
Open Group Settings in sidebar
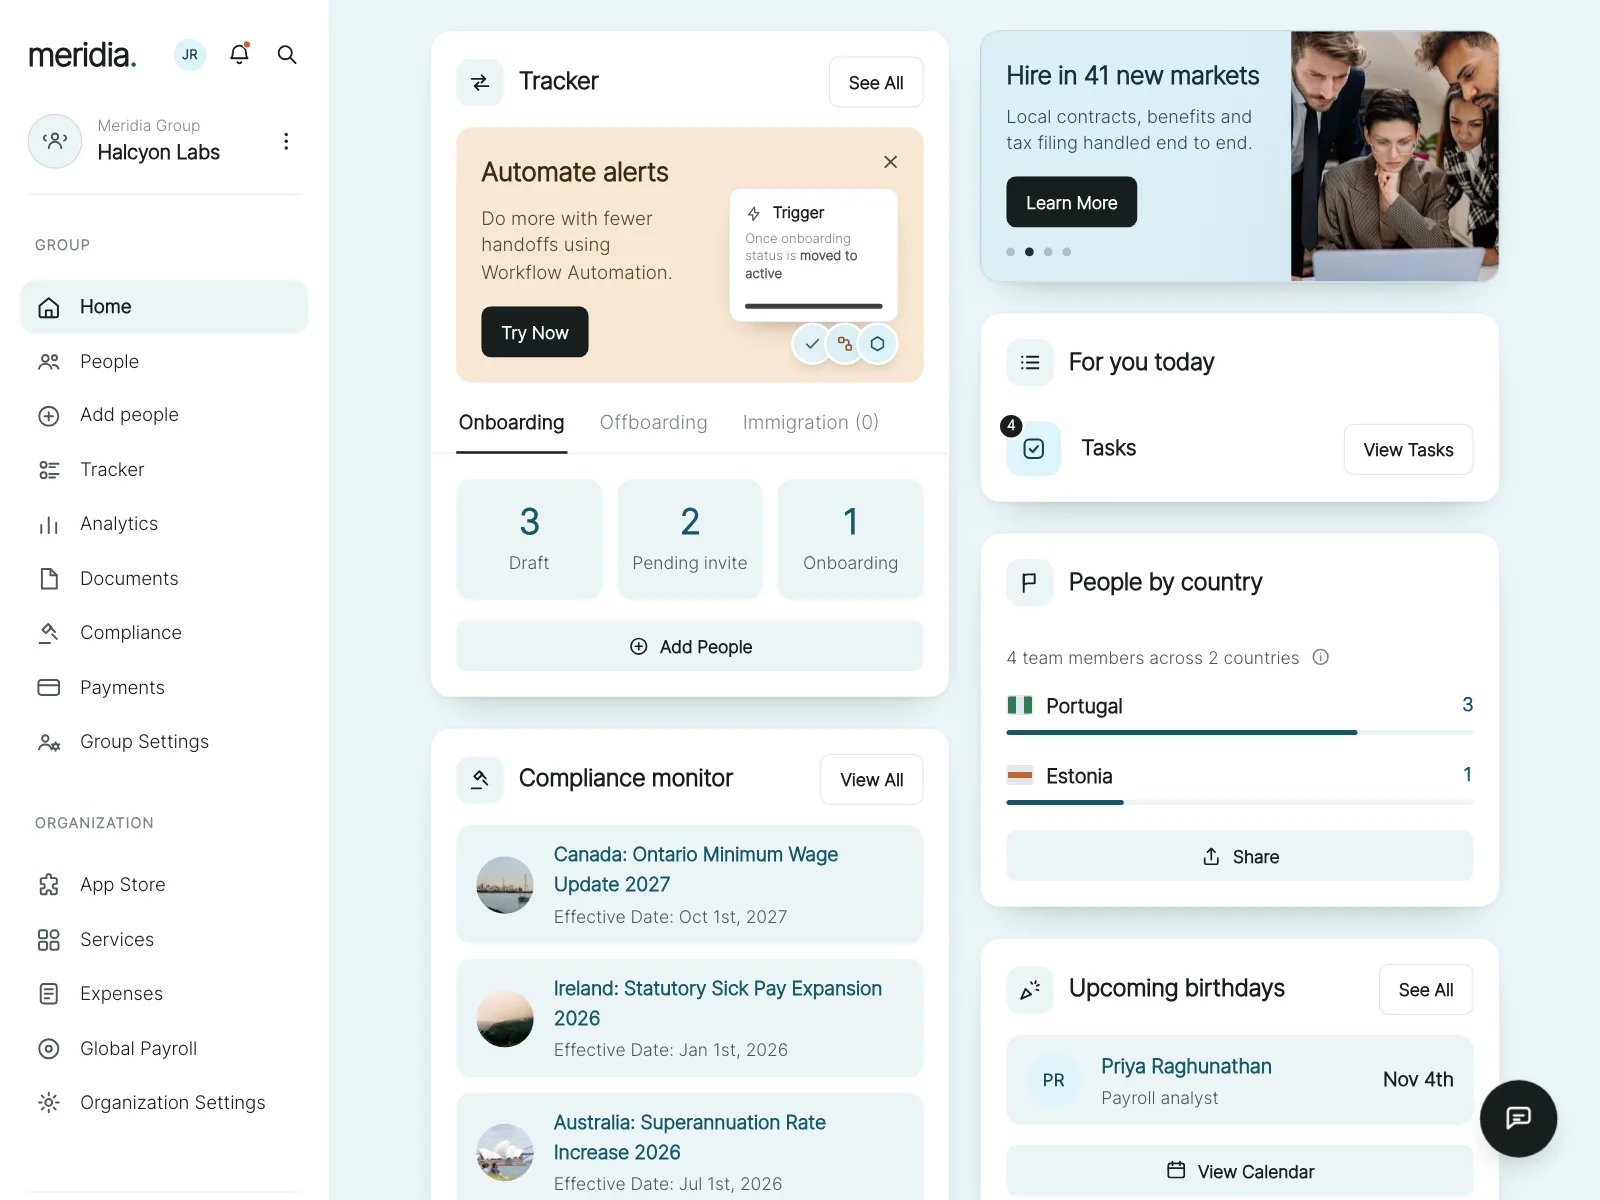[x=164, y=742]
